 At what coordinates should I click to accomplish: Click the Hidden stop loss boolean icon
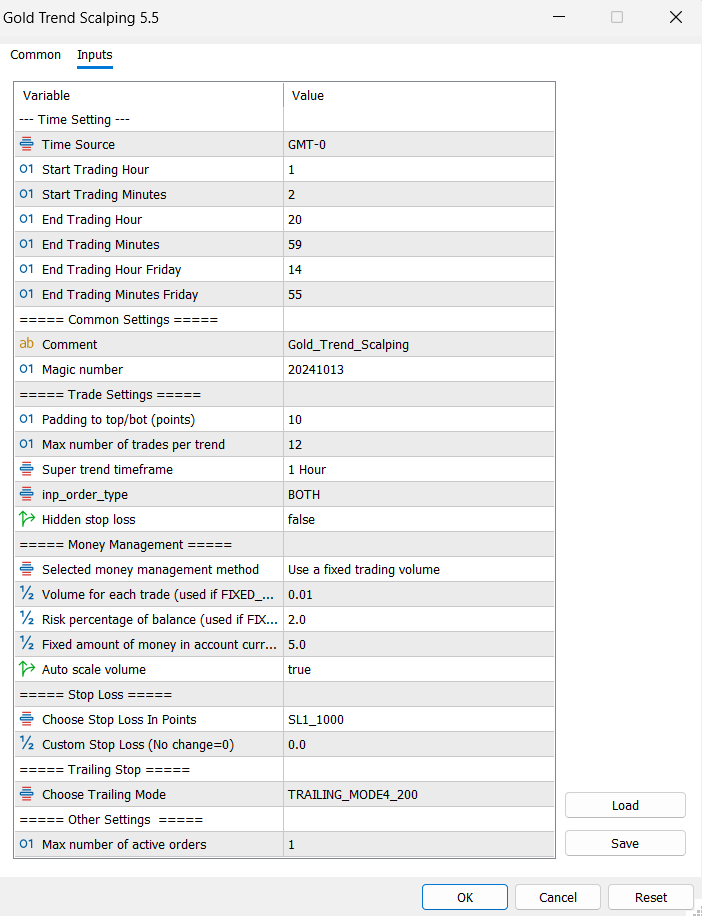point(26,519)
